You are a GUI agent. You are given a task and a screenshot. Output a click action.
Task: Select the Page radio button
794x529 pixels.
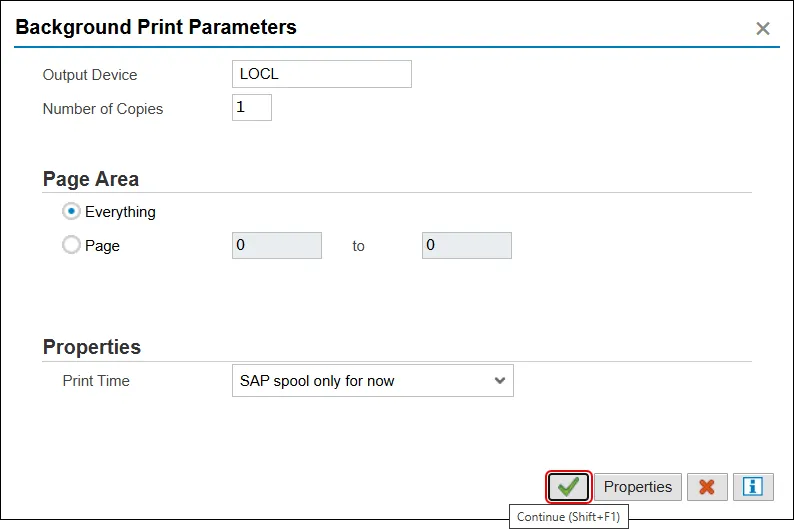point(72,245)
